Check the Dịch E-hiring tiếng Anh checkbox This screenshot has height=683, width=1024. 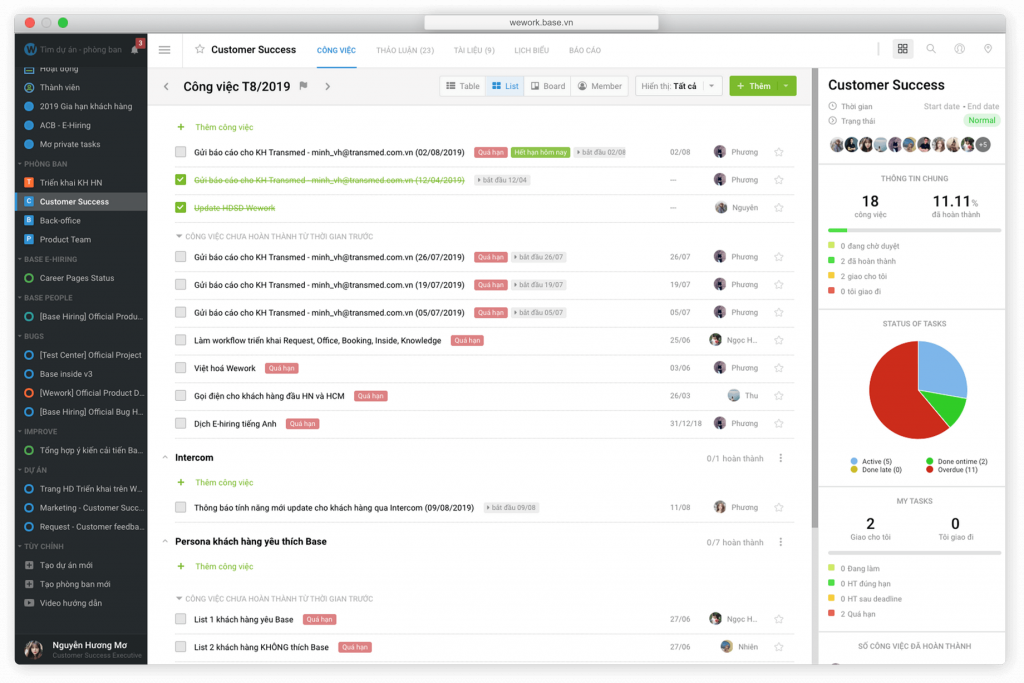coord(181,424)
